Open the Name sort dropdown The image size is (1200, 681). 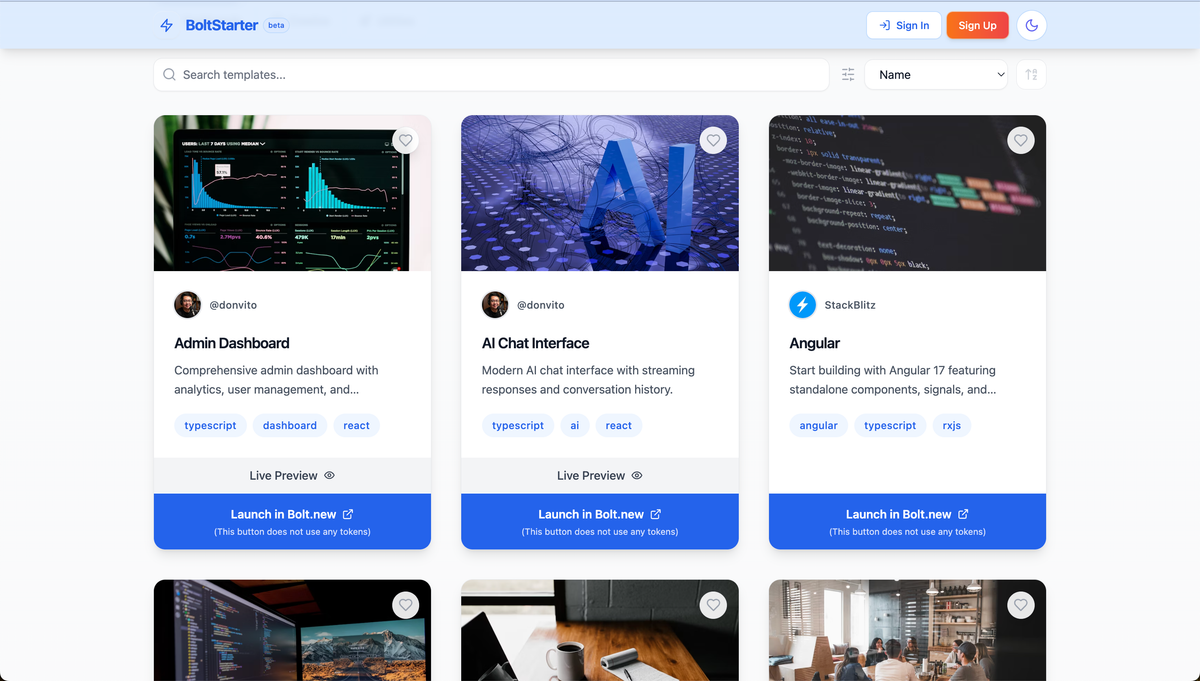pos(936,74)
